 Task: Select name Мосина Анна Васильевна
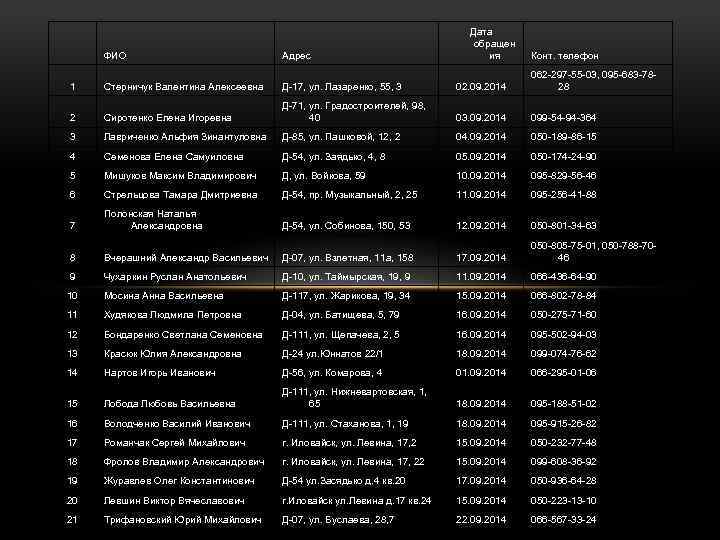[164, 296]
